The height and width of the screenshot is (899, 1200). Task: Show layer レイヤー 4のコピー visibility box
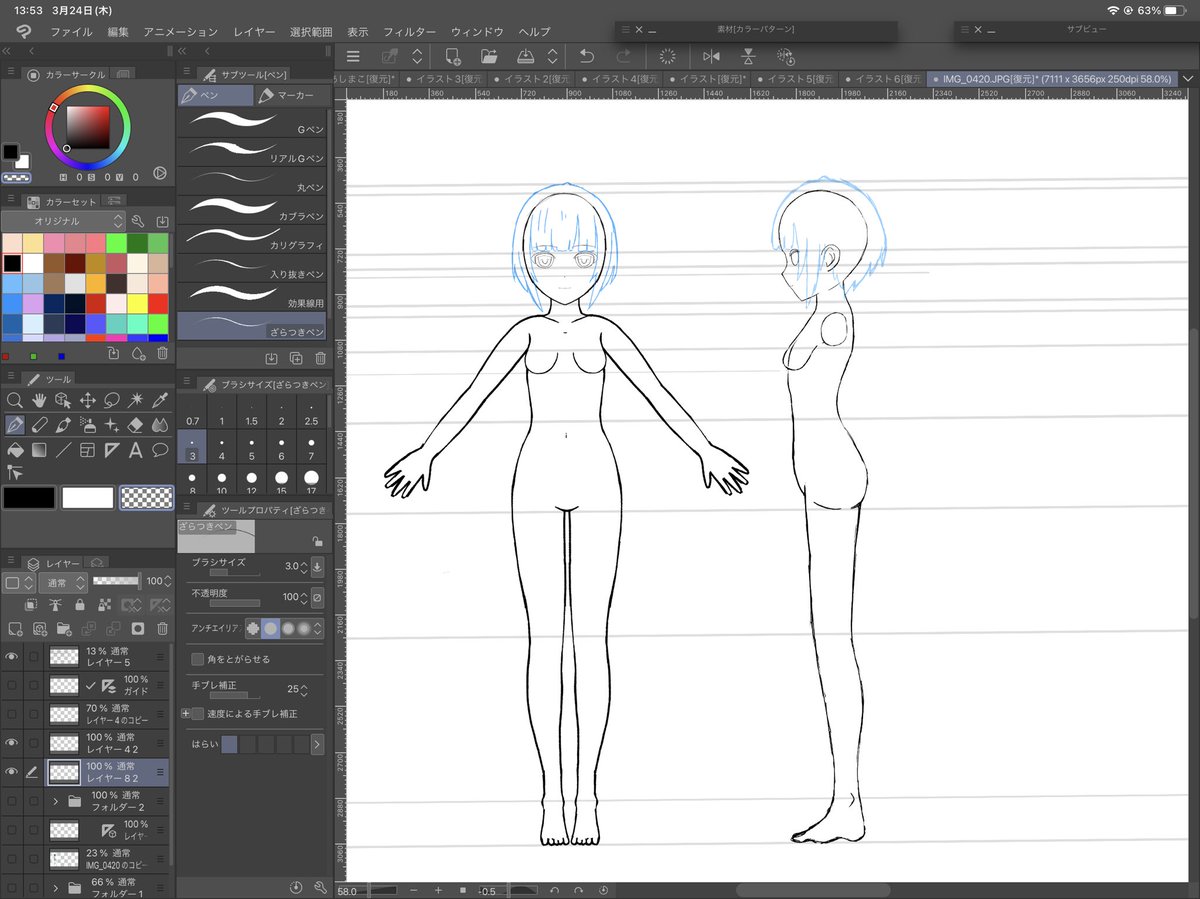[12, 714]
